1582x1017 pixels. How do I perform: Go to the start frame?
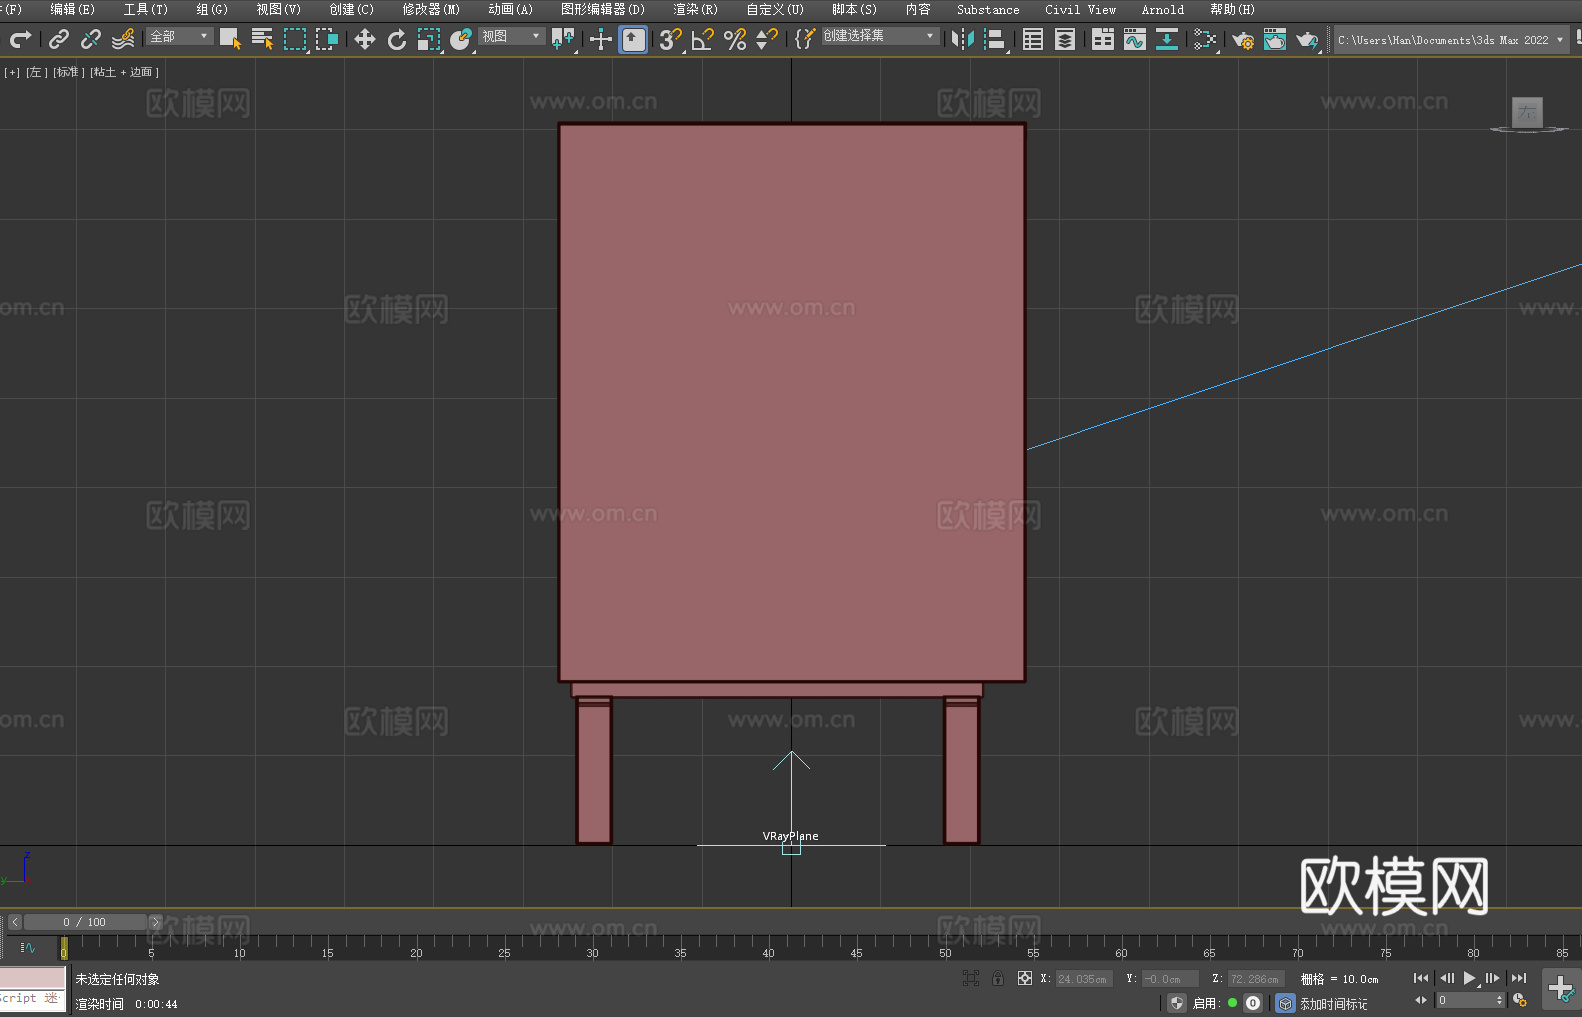point(1421,978)
